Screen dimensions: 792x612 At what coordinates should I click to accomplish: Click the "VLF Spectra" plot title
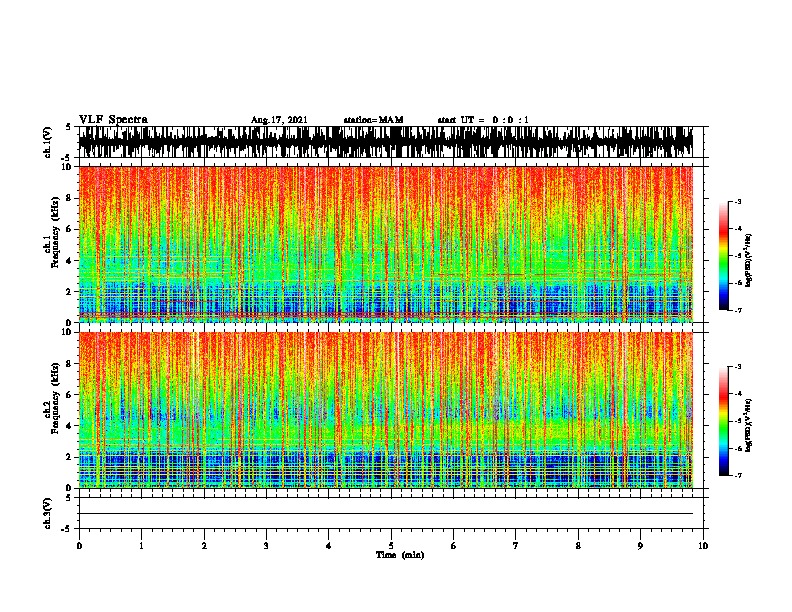click(113, 120)
